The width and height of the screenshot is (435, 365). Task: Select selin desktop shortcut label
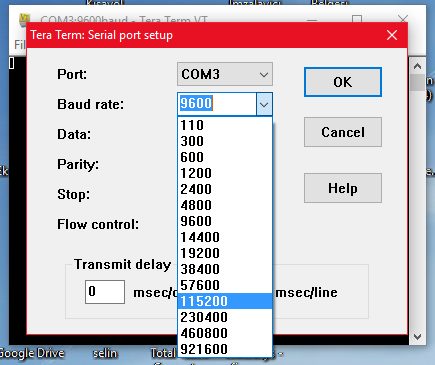pyautogui.click(x=105, y=353)
